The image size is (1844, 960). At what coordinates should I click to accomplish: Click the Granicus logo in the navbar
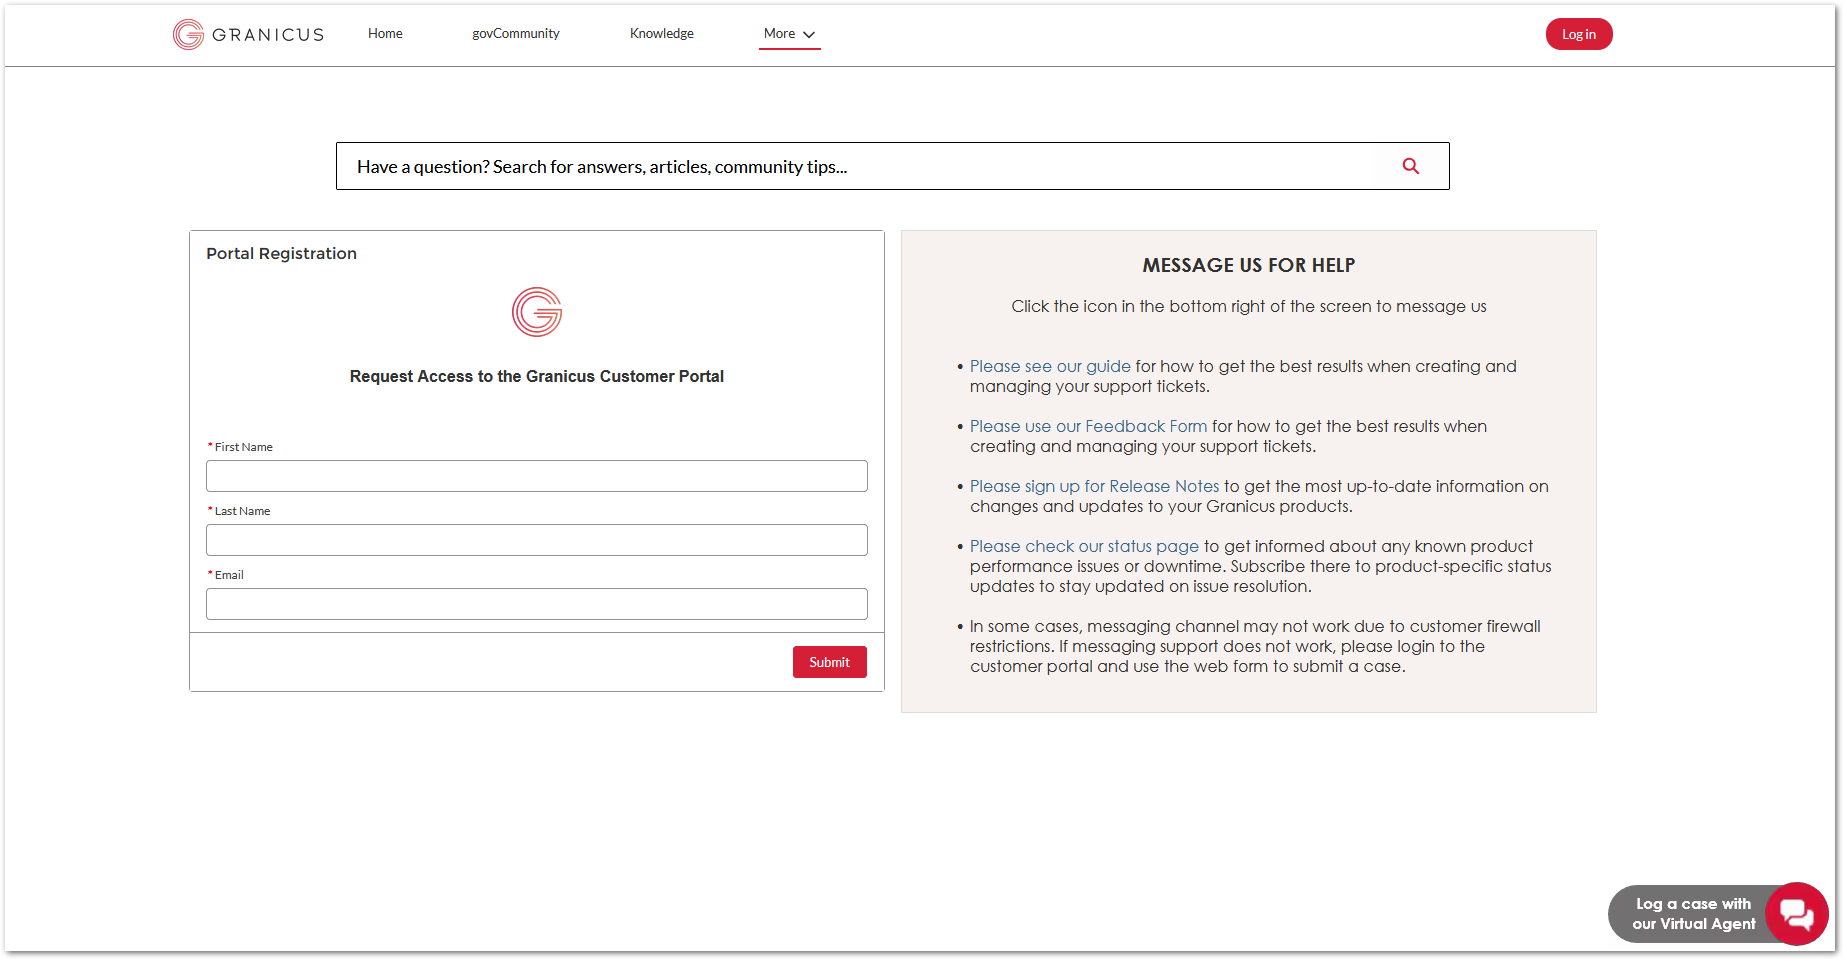tap(247, 33)
